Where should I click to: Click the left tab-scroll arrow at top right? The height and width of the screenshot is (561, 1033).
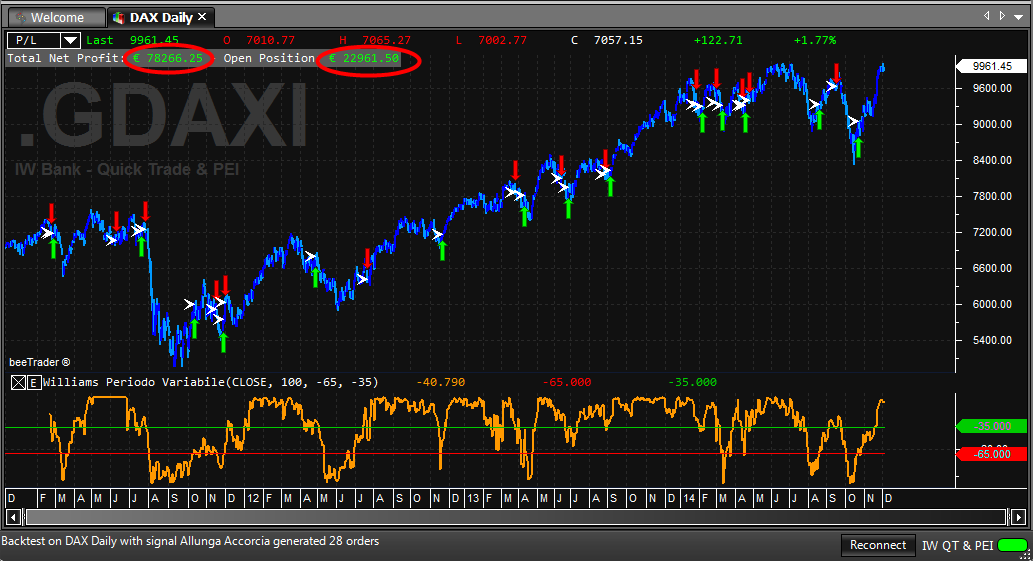coord(987,16)
